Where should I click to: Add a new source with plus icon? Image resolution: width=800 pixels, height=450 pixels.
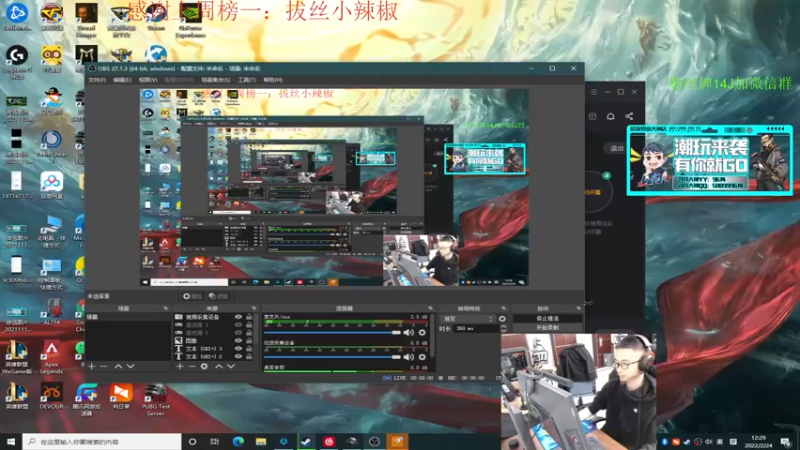[x=180, y=366]
